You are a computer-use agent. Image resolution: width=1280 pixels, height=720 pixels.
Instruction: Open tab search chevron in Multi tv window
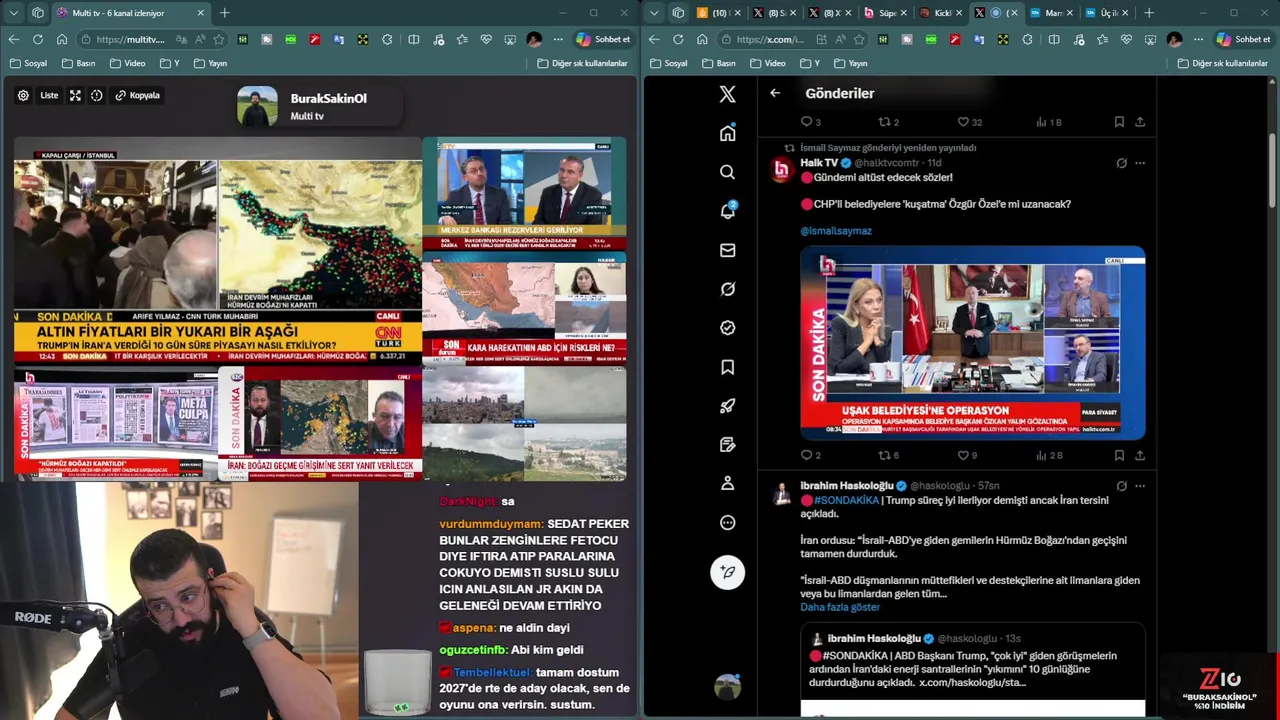click(14, 13)
